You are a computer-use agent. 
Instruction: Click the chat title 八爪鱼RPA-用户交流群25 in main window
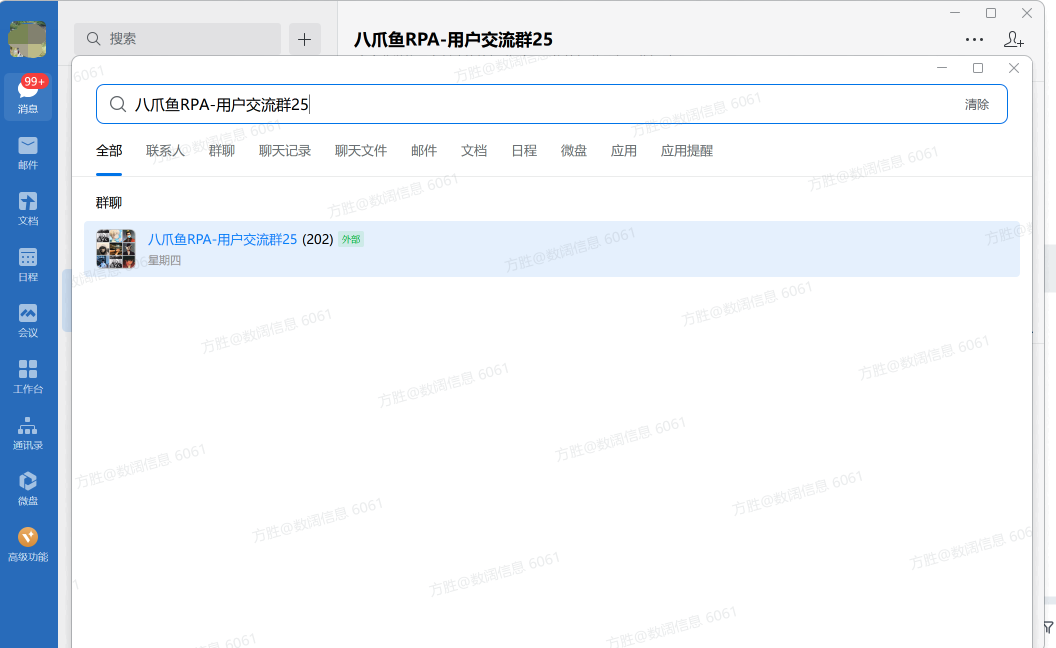pyautogui.click(x=453, y=40)
